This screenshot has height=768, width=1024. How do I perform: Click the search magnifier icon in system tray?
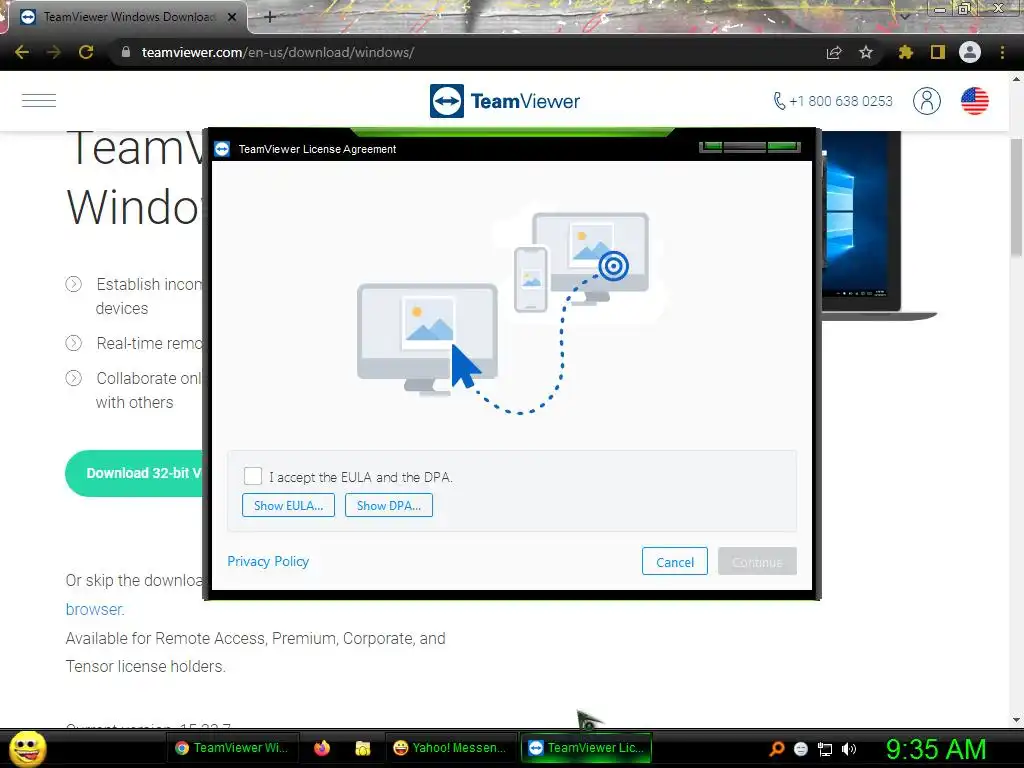776,749
